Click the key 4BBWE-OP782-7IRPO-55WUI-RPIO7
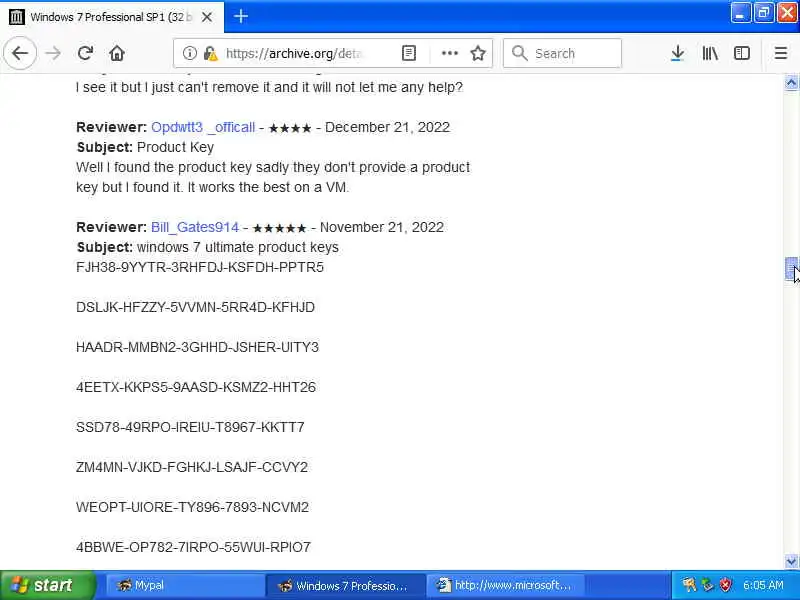 [193, 547]
